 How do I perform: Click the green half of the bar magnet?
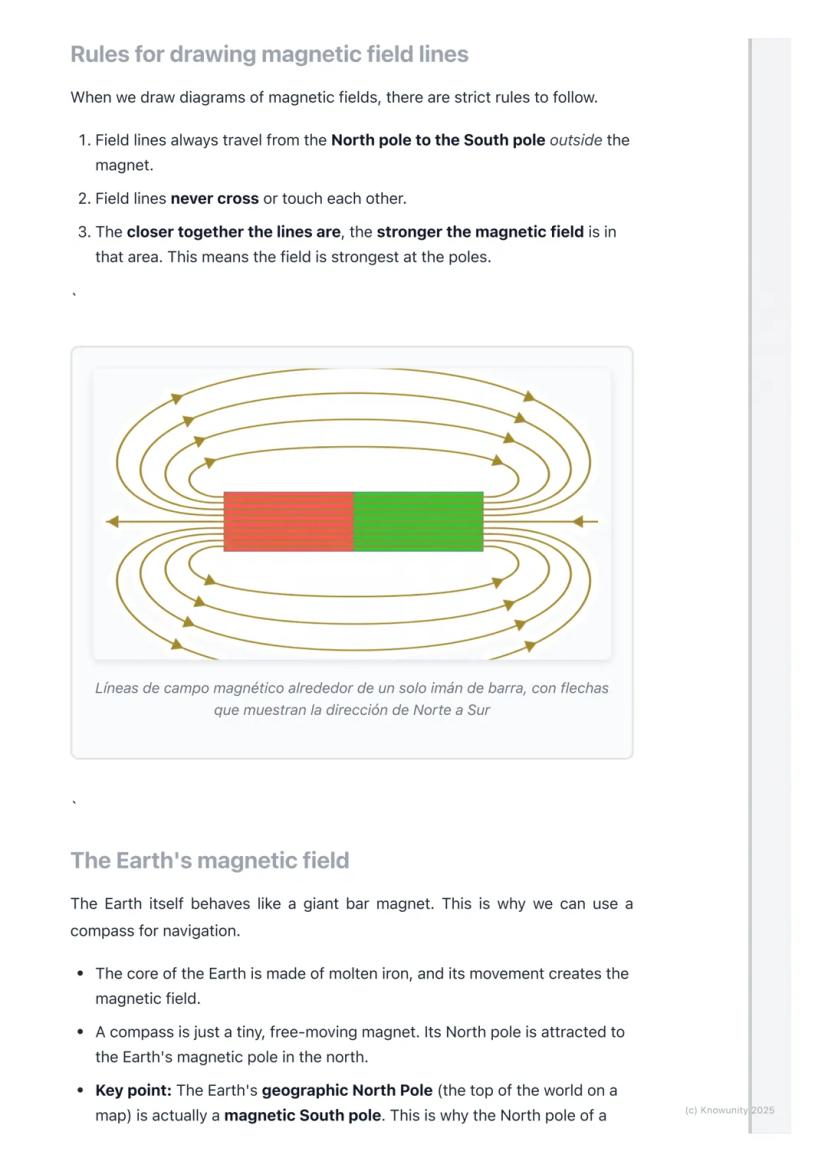click(418, 521)
